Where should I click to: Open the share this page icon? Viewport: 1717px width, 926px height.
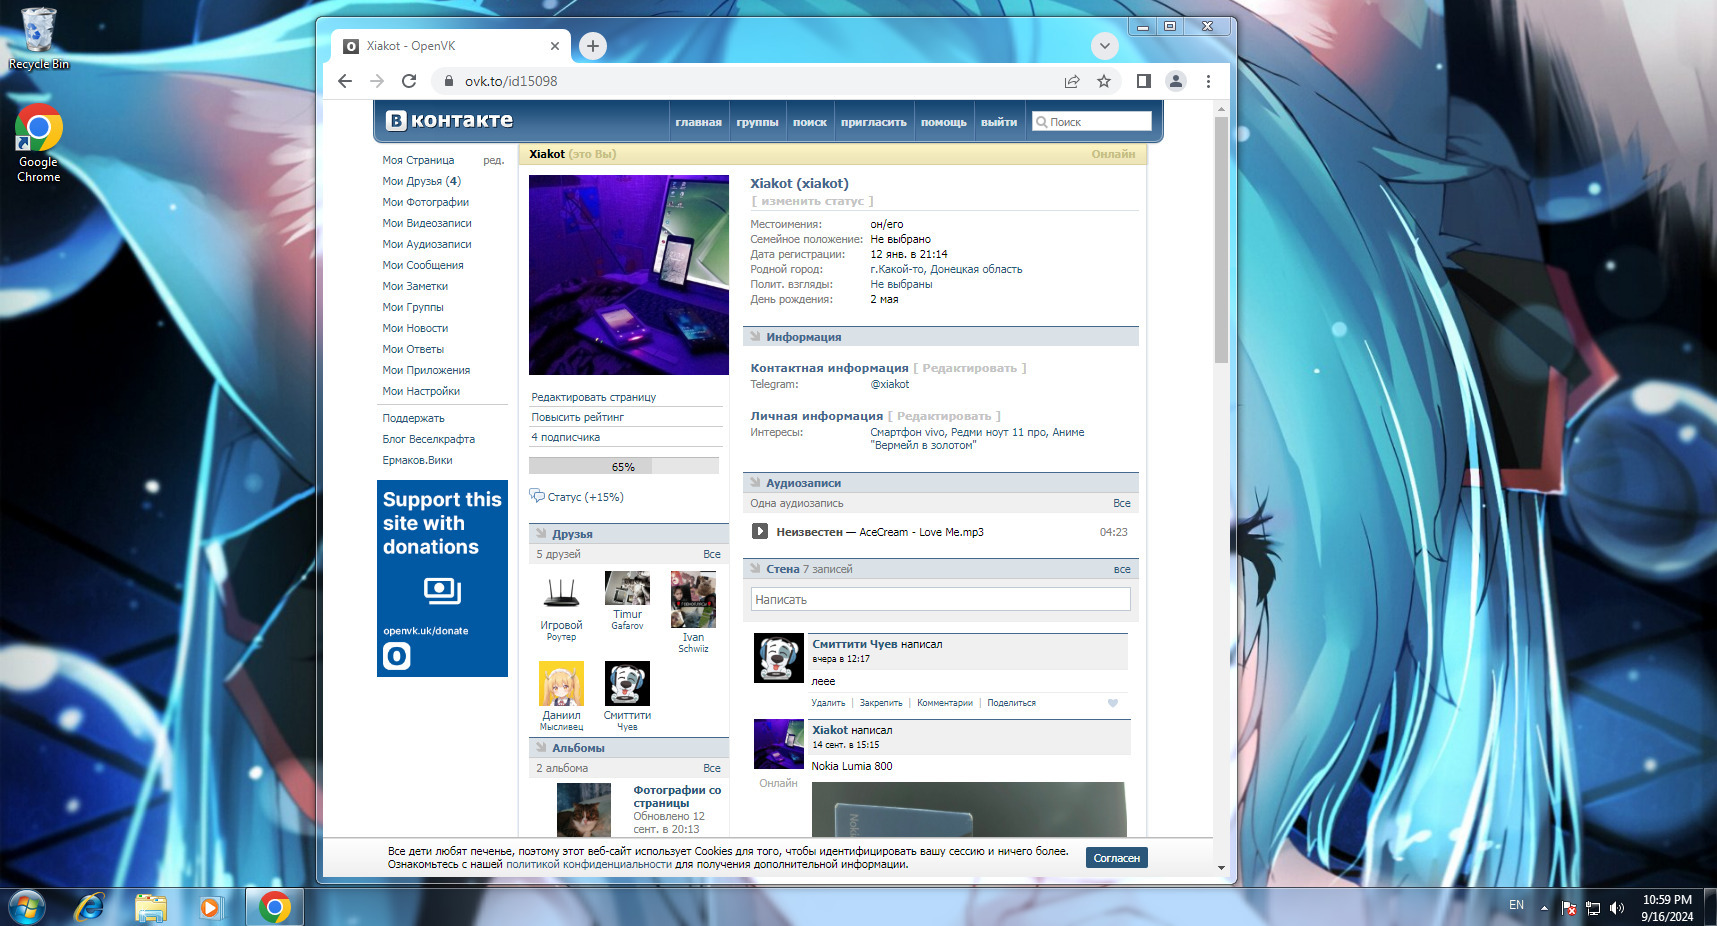click(1072, 81)
